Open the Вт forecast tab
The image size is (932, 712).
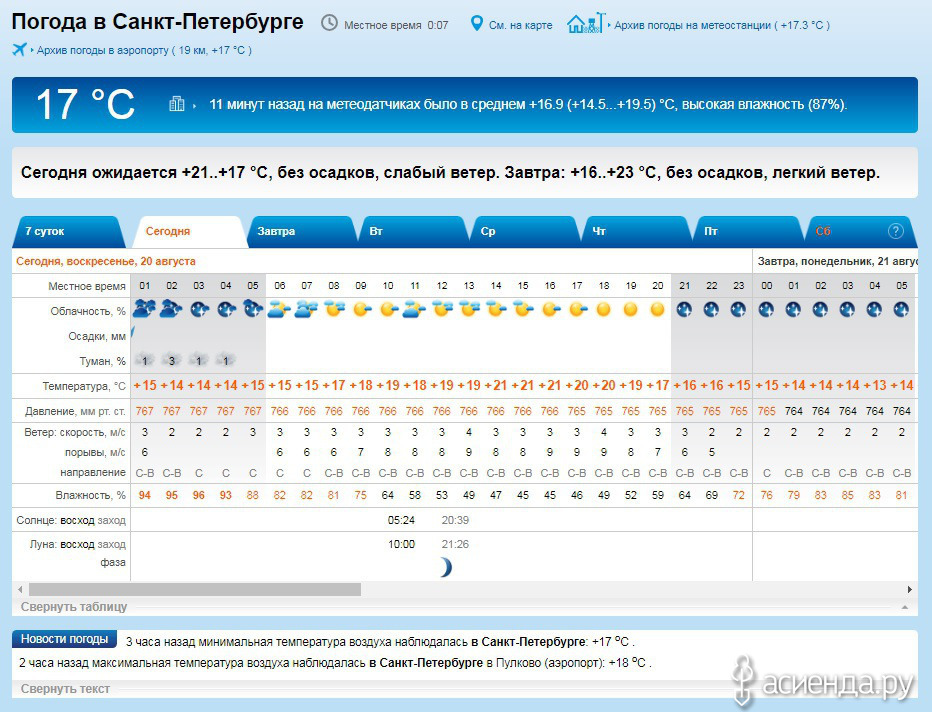click(x=412, y=232)
